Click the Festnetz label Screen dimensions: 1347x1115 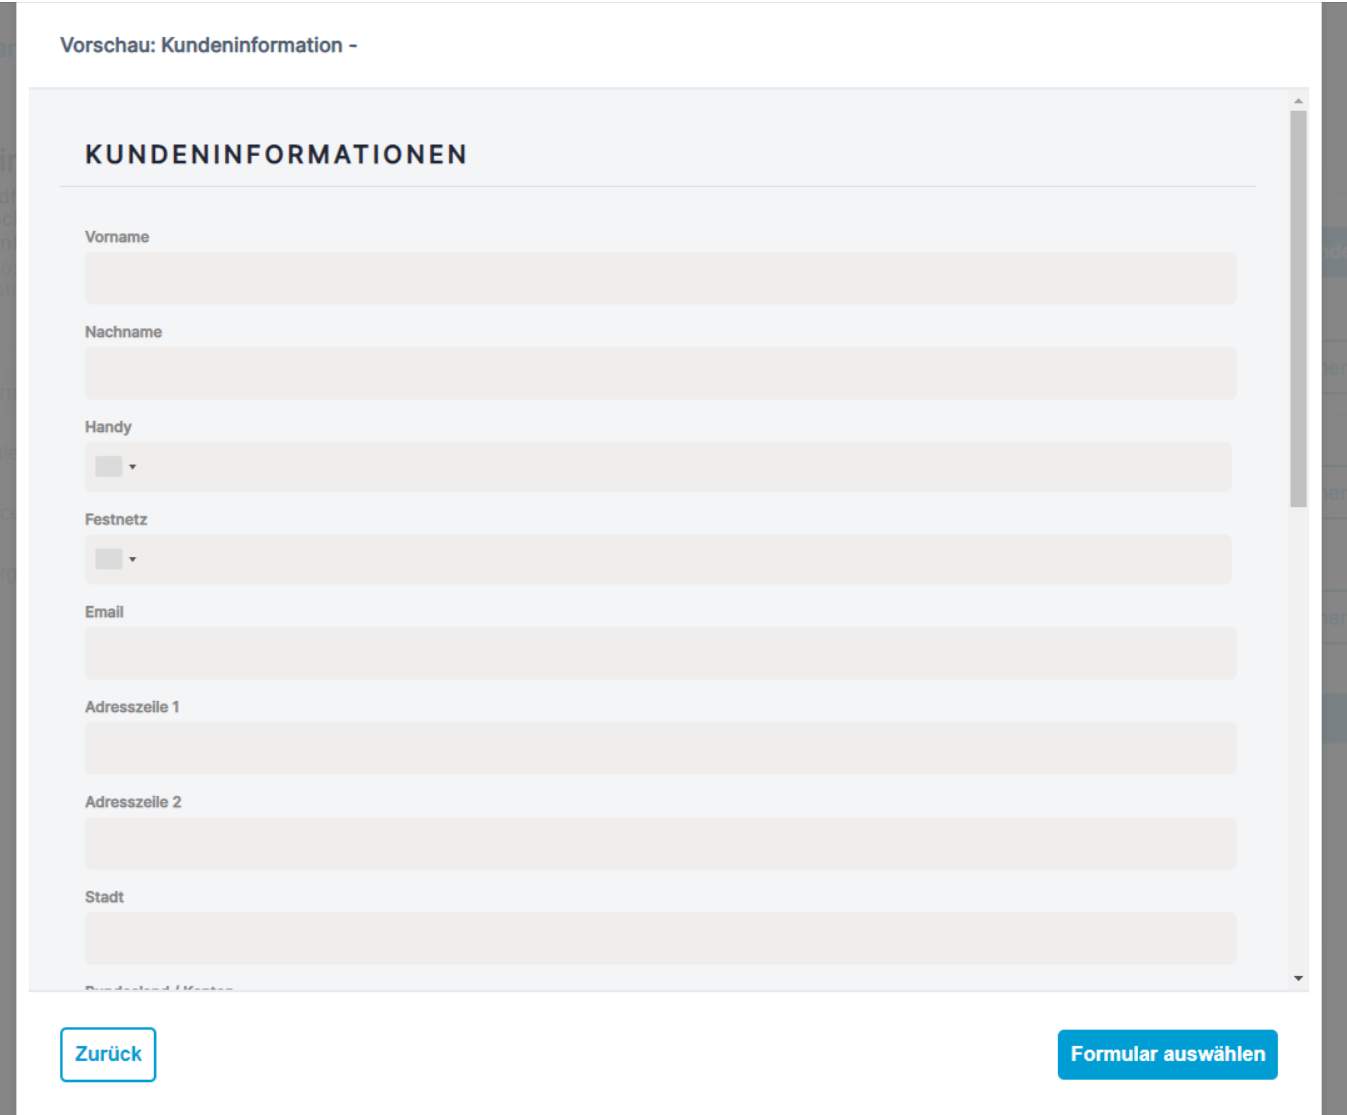tap(116, 519)
